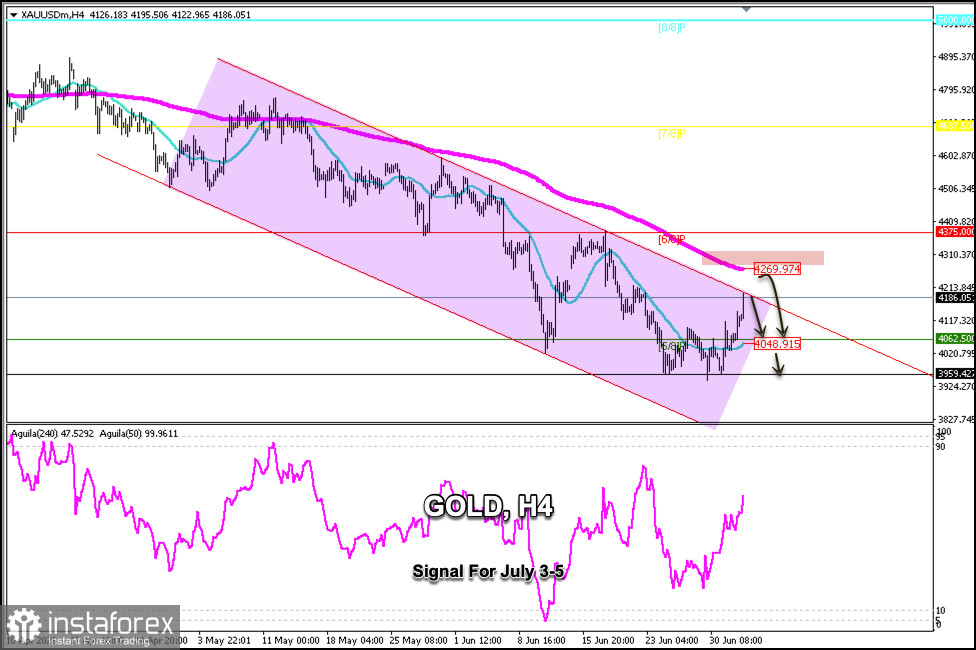The width and height of the screenshot is (976, 650).
Task: Click the 15 Jun 20:00 time axis label
Action: click(608, 640)
